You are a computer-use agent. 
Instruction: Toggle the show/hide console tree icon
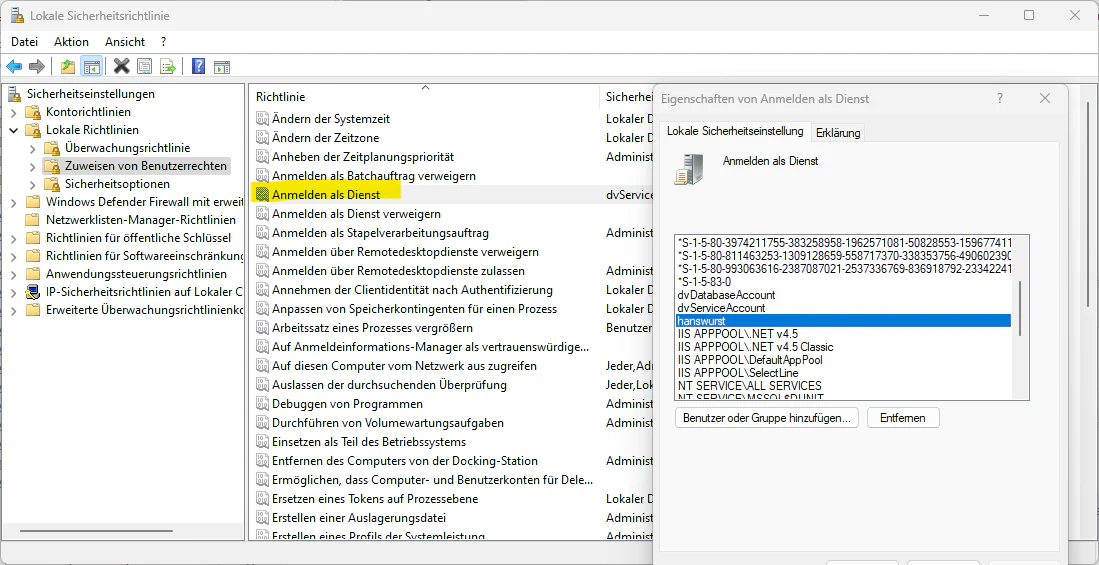pyautogui.click(x=91, y=67)
